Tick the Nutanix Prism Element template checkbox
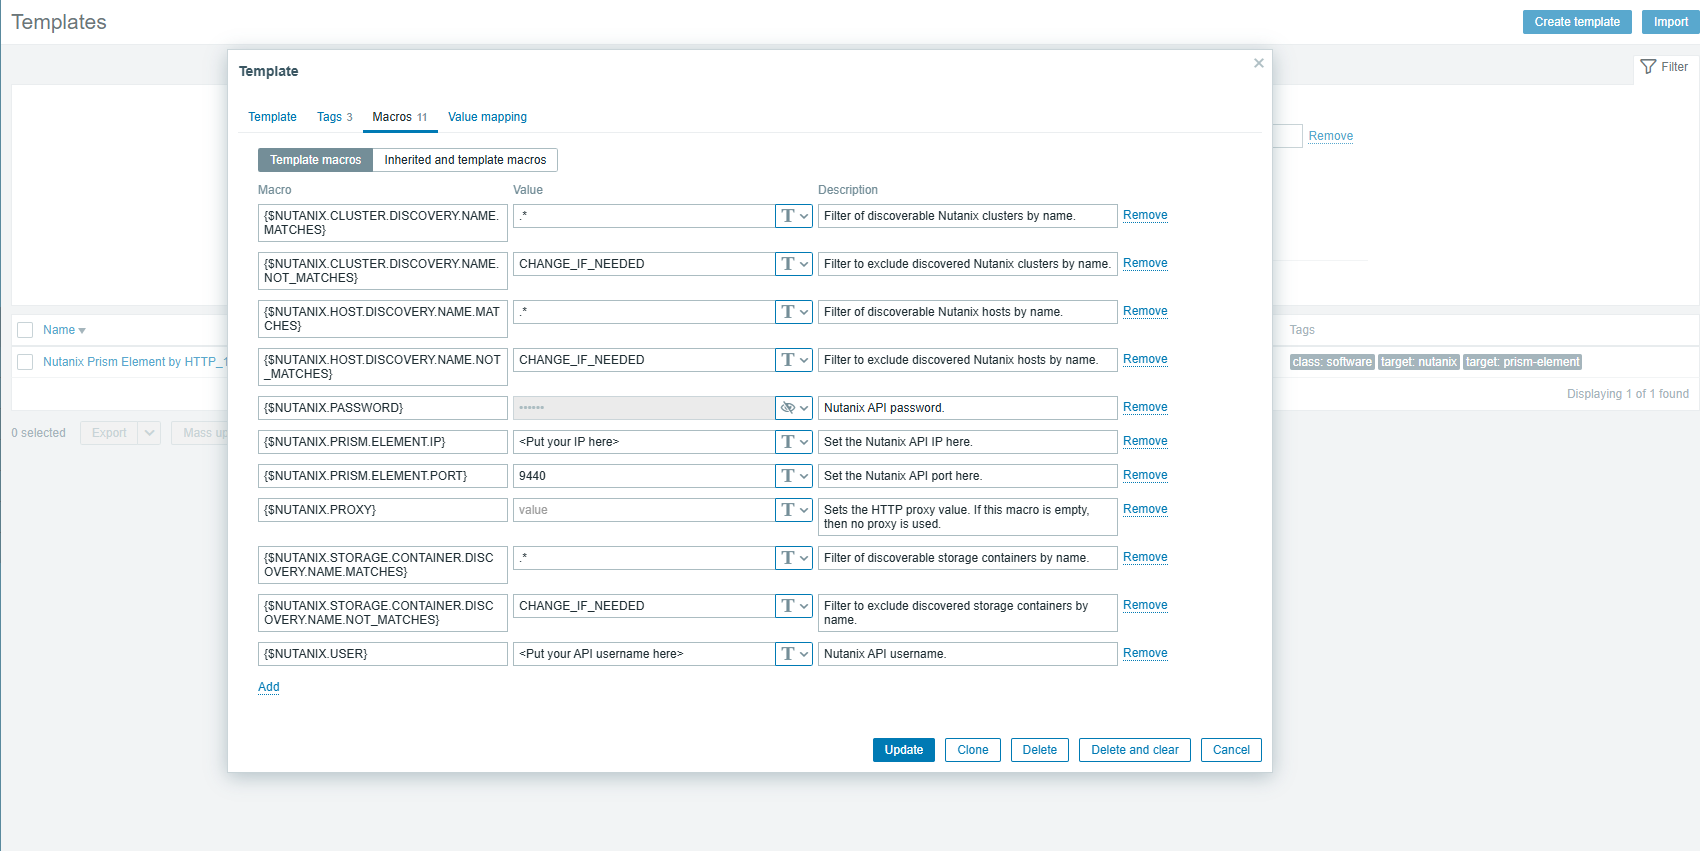The height and width of the screenshot is (851, 1700). point(26,362)
